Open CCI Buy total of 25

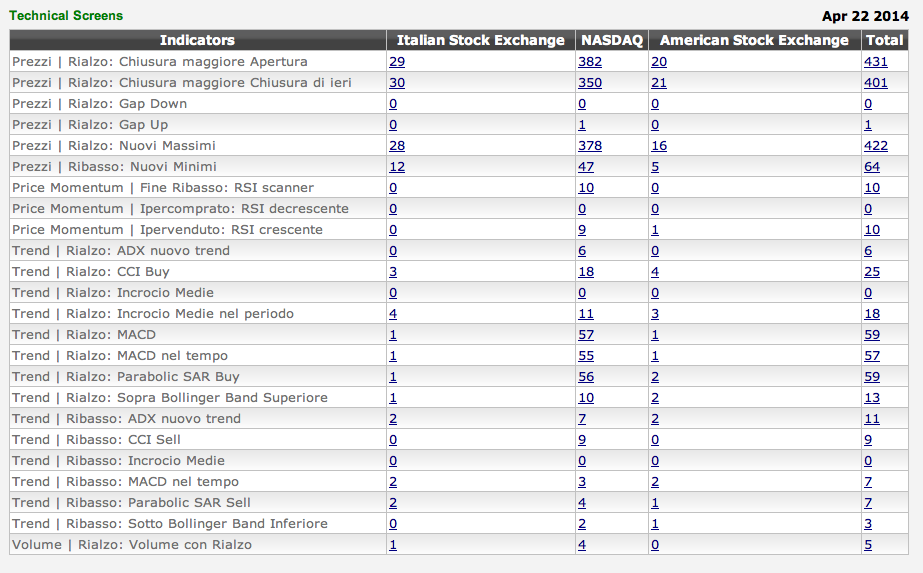872,272
